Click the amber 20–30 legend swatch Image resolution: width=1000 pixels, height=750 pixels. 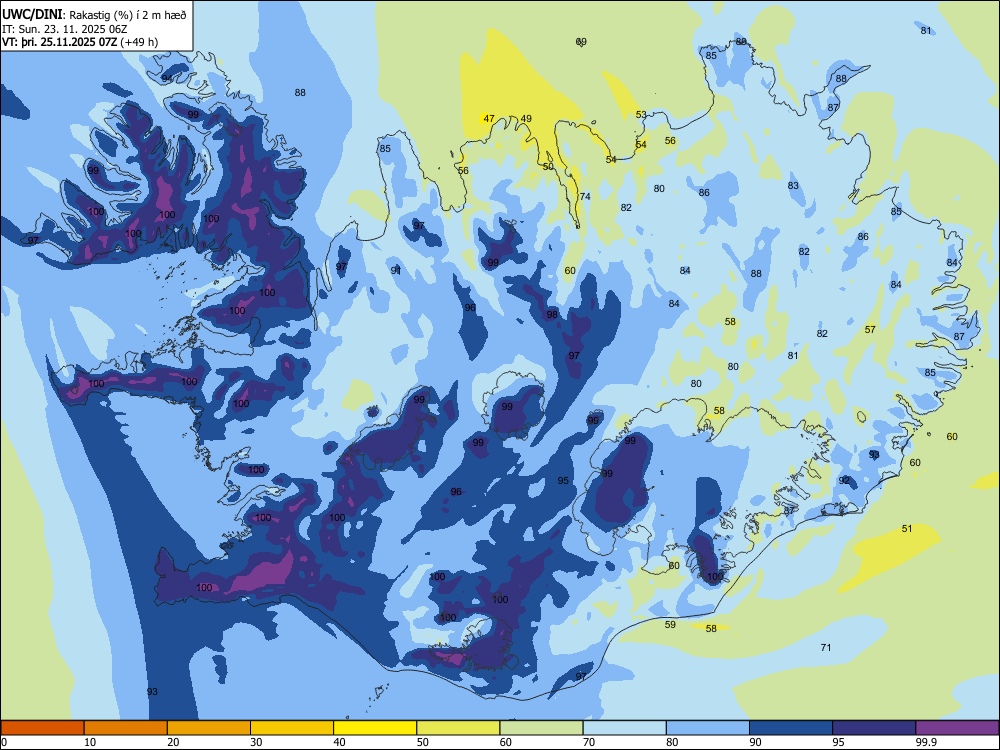click(209, 728)
